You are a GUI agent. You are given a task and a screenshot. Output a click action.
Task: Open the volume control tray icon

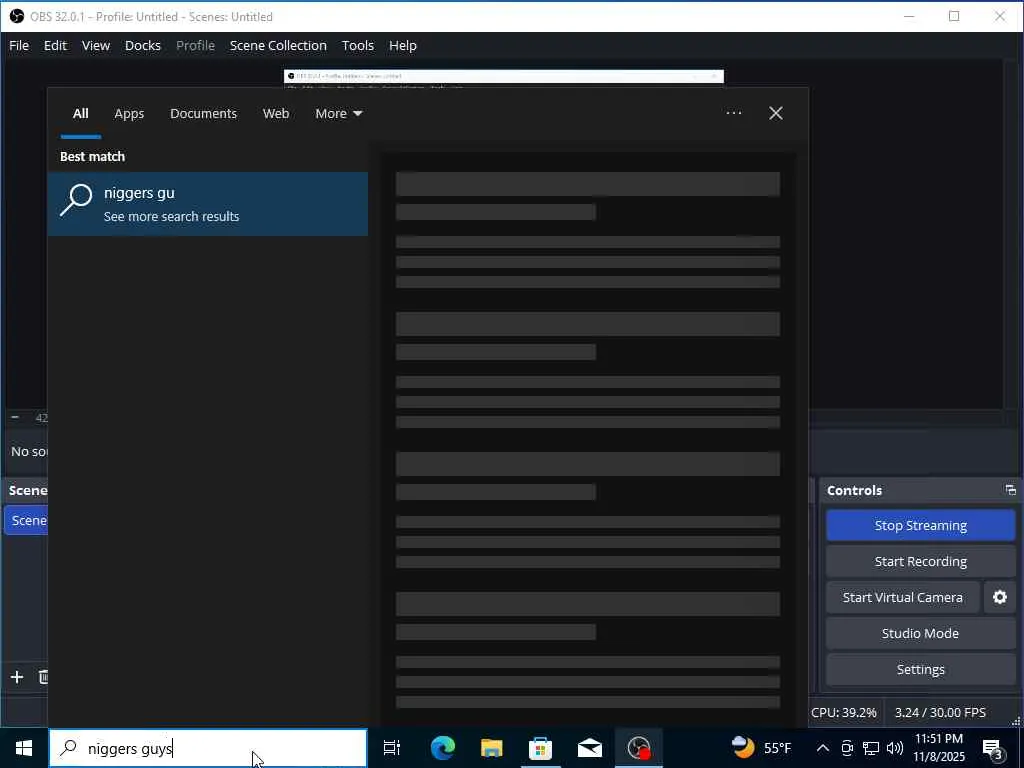pyautogui.click(x=895, y=748)
